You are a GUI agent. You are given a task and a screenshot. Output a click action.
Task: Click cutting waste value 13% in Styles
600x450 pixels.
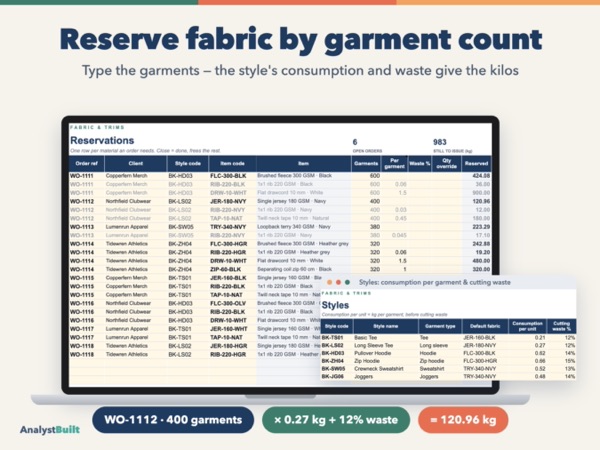570,368
